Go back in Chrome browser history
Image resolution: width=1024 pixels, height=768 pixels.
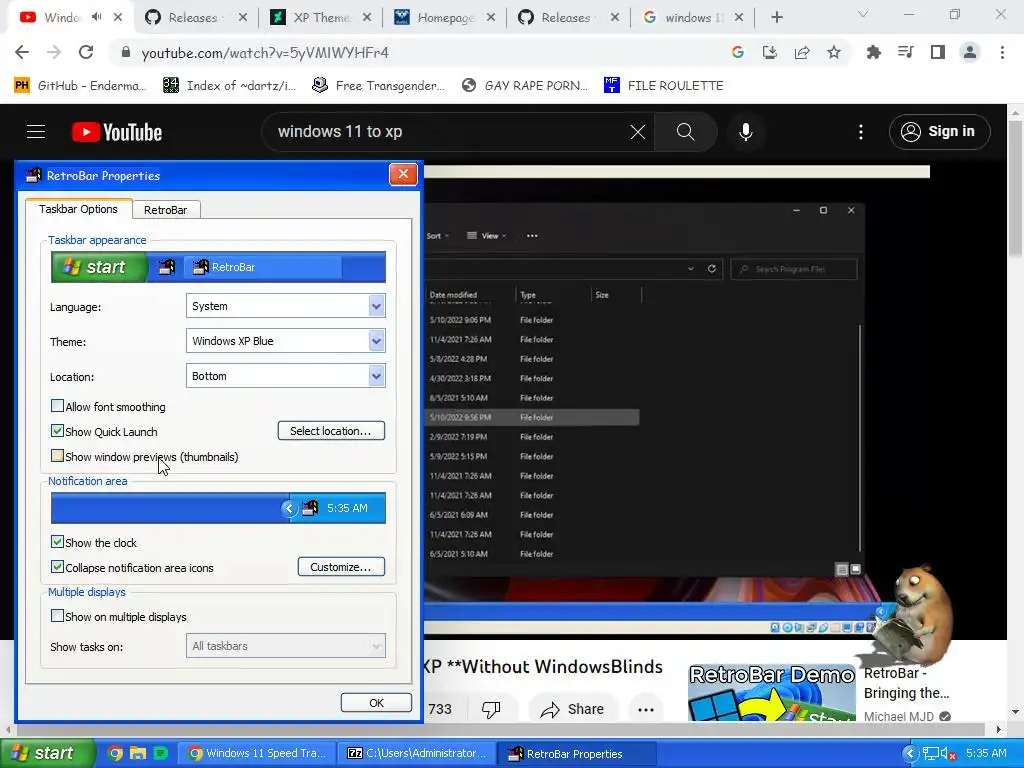click(22, 52)
